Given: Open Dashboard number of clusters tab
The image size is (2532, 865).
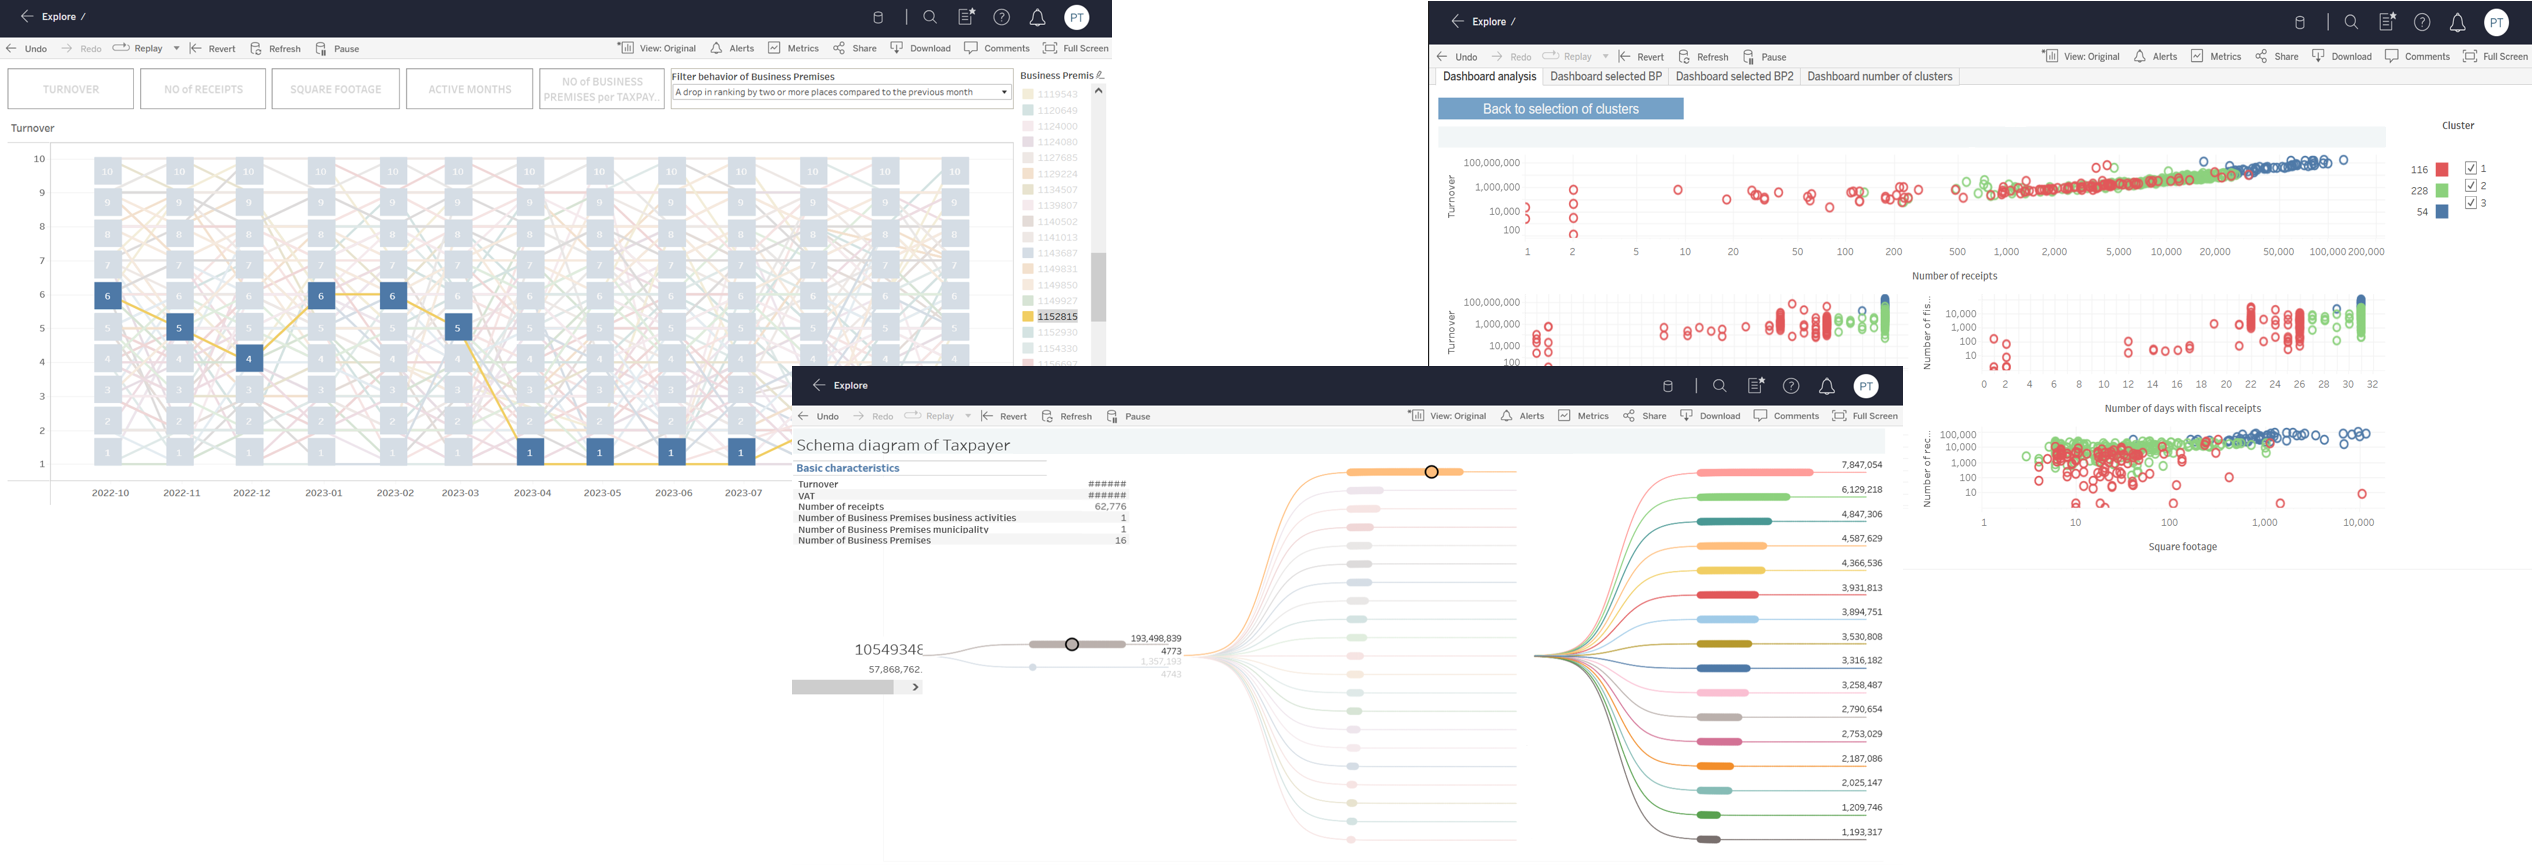Looking at the screenshot, I should (1879, 77).
